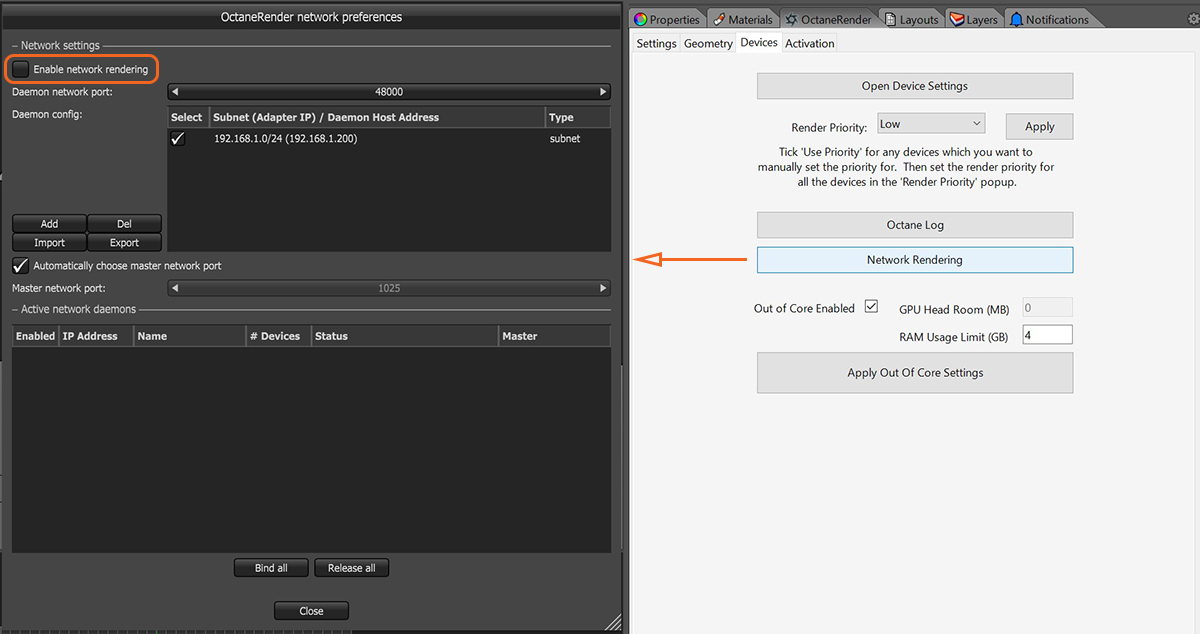Click the Subnet / Daemon Host Address column header
This screenshot has width=1200, height=634.
tap(377, 117)
